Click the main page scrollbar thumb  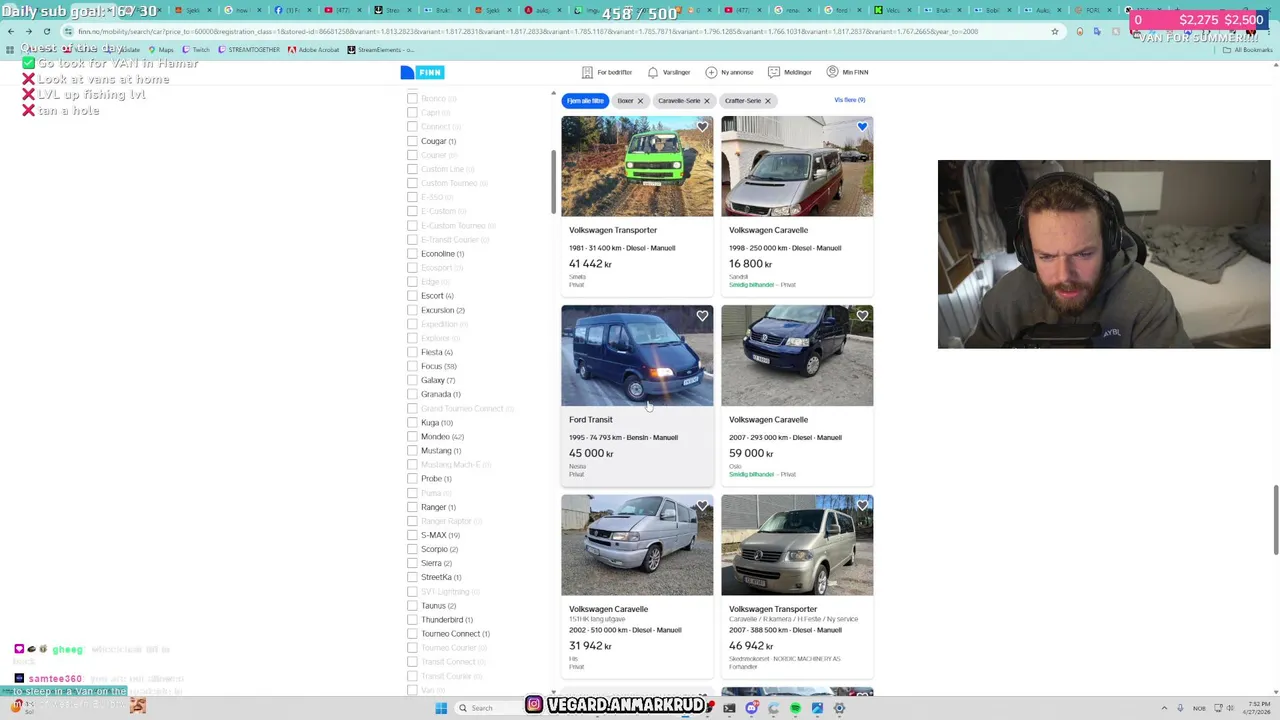pyautogui.click(x=1275, y=520)
